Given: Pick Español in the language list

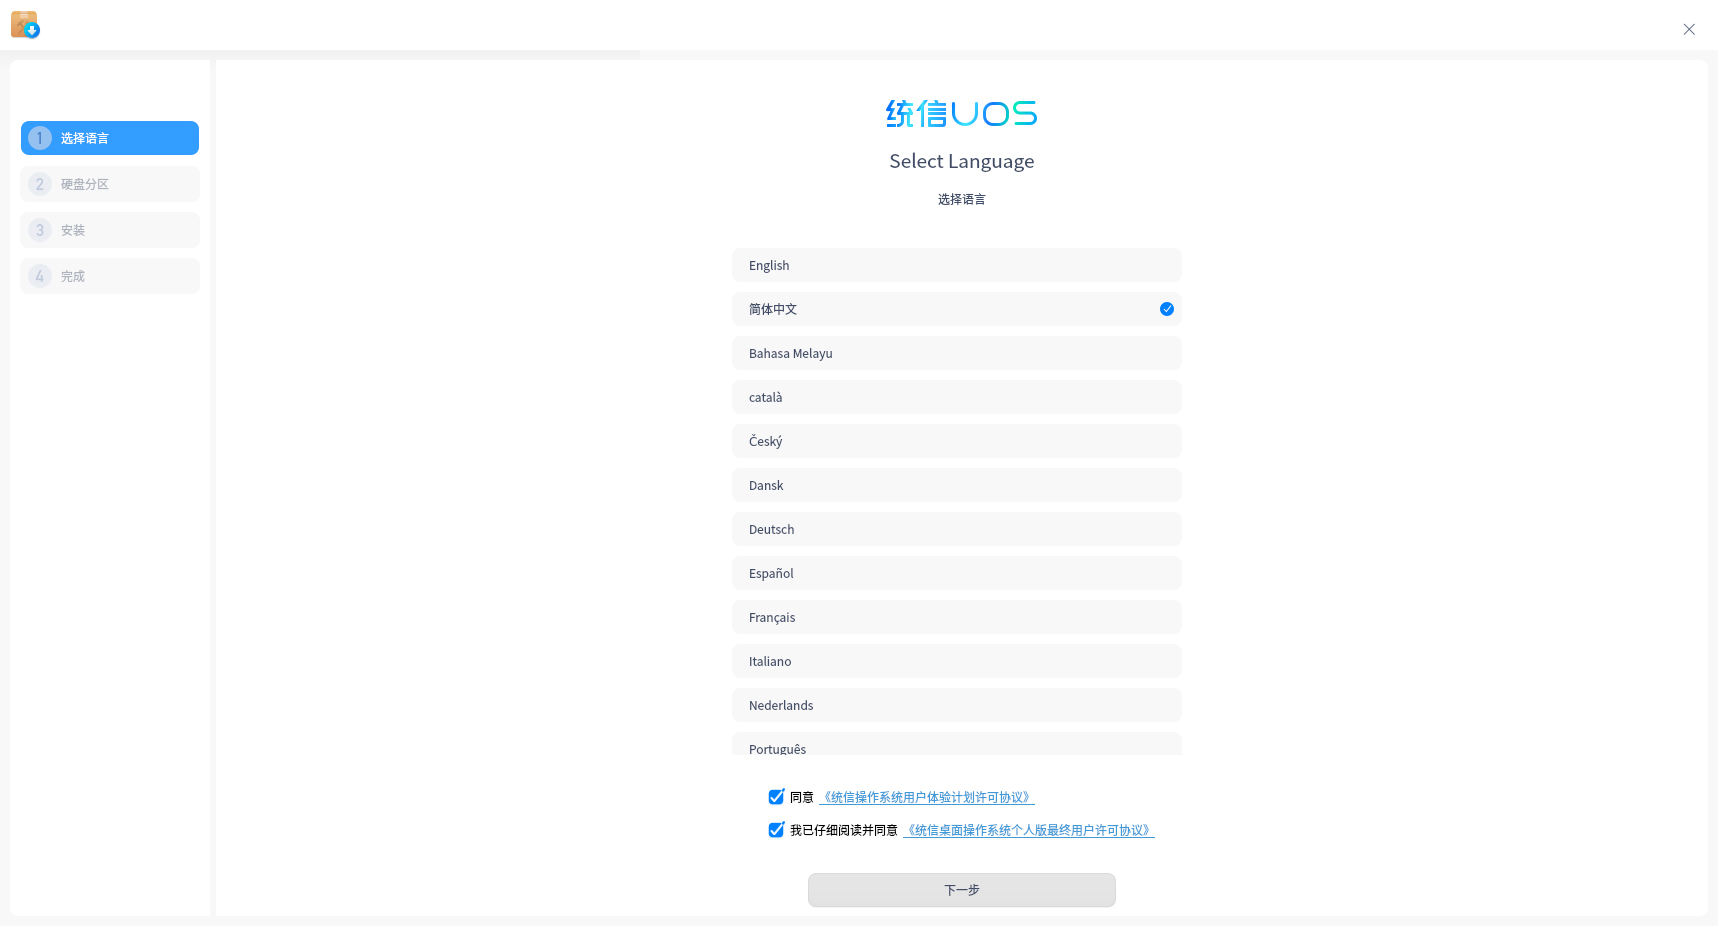Looking at the screenshot, I should point(956,573).
